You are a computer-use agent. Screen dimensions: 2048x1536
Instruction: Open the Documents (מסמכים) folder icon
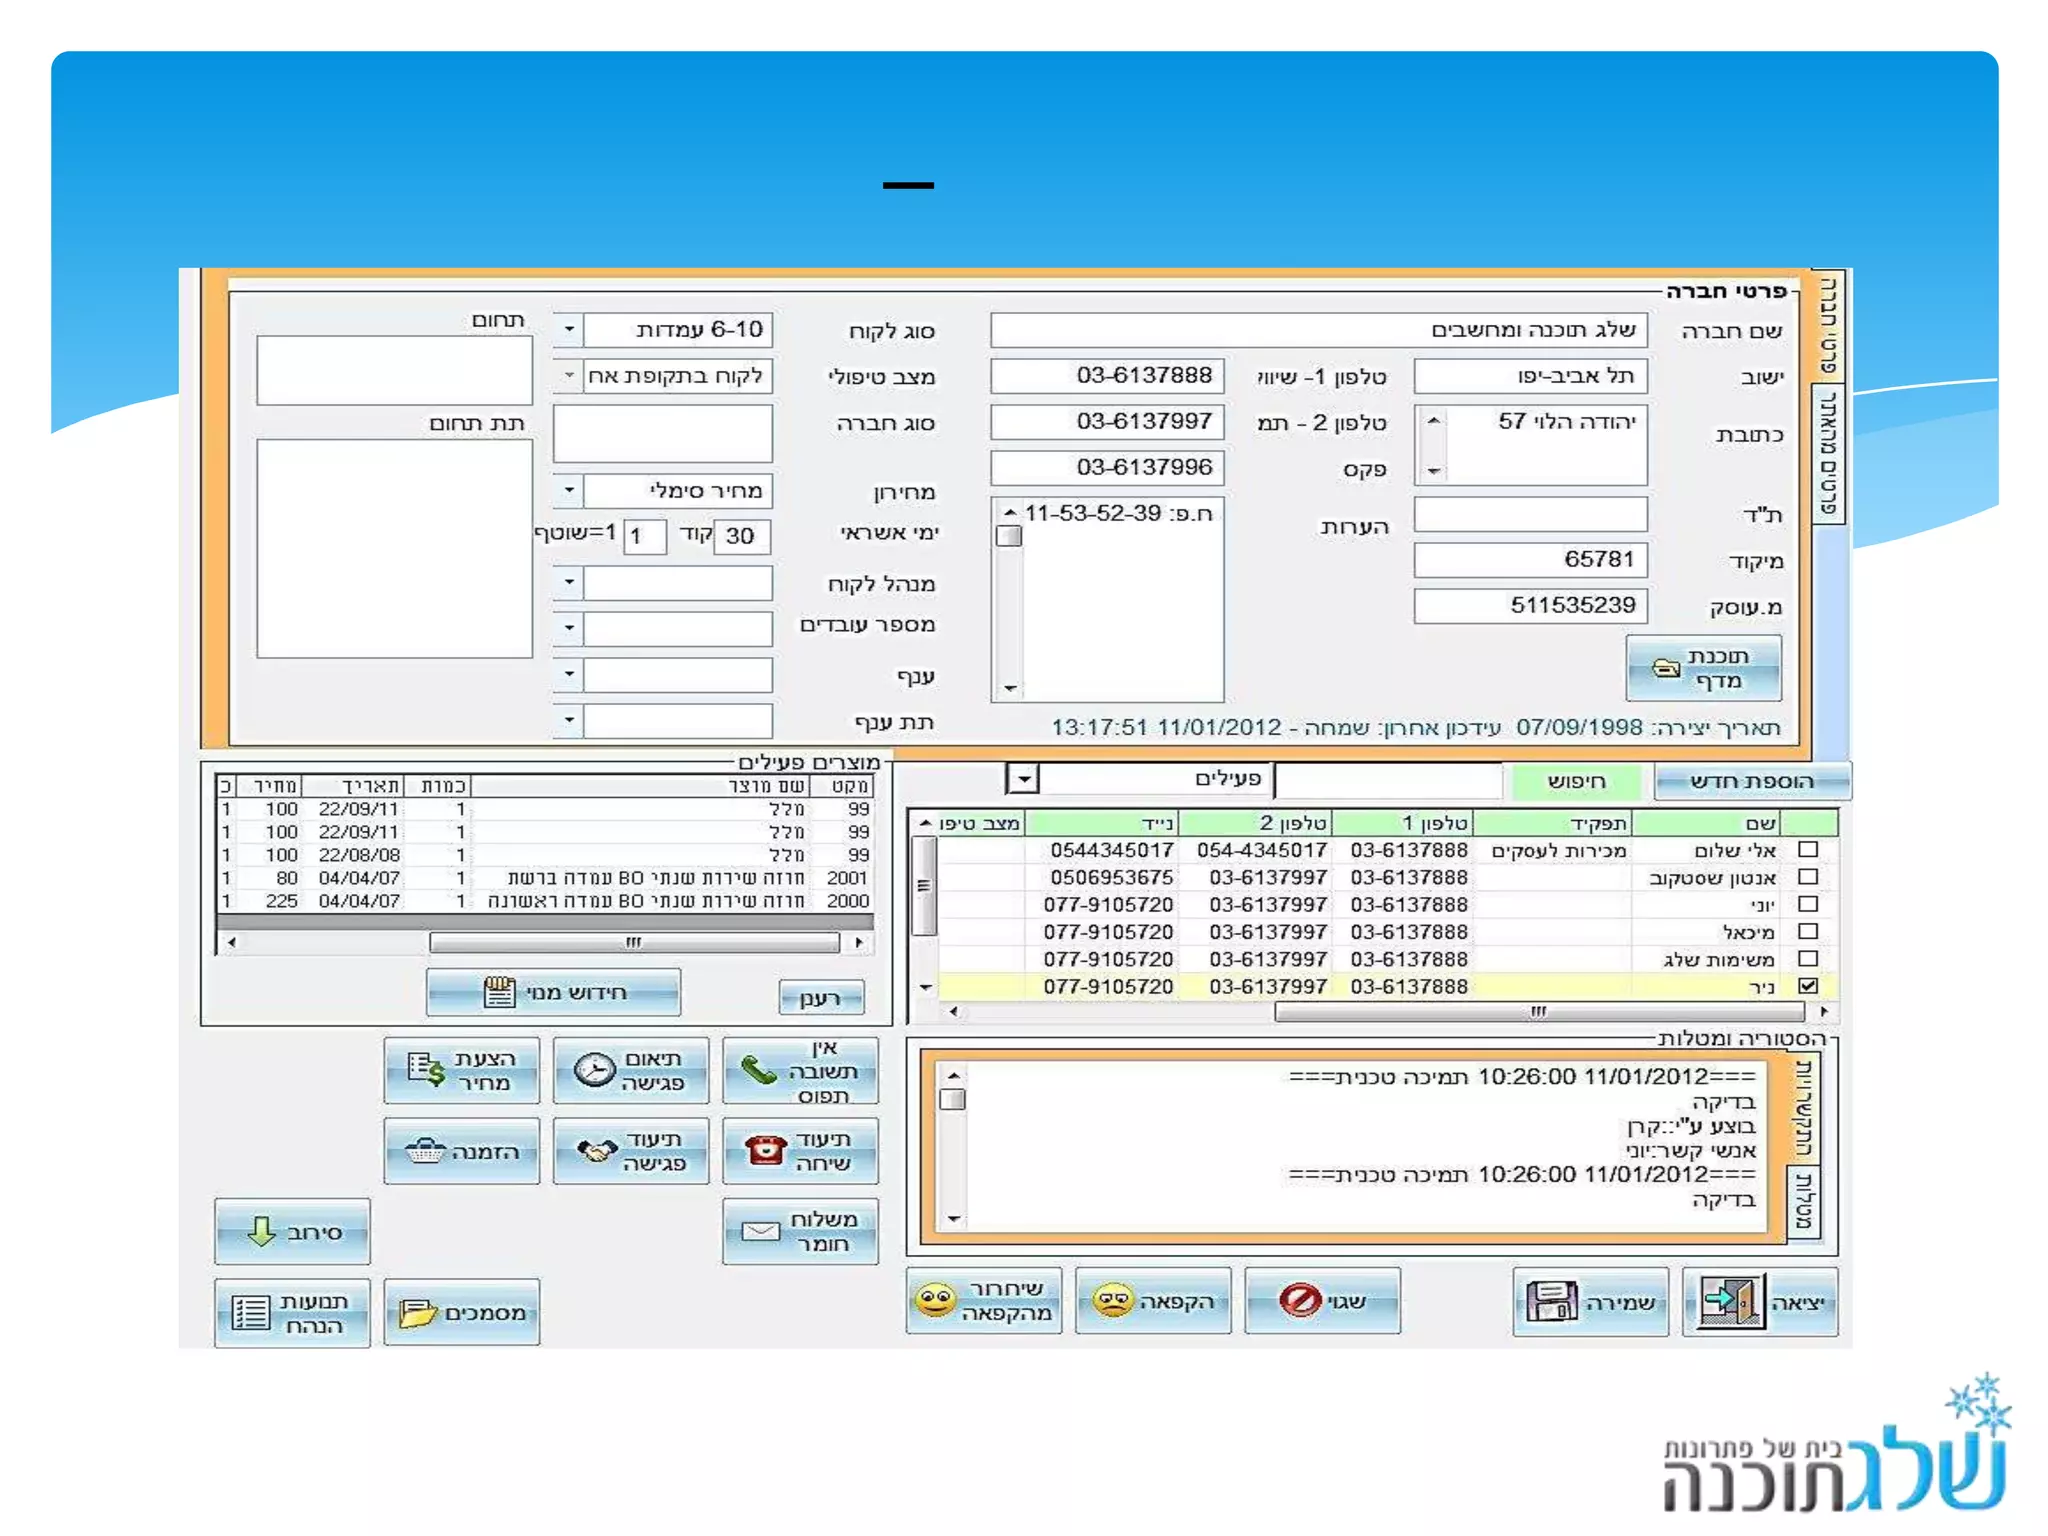click(417, 1312)
